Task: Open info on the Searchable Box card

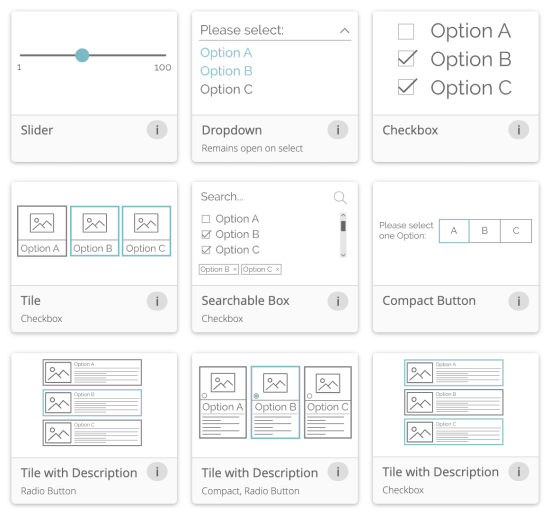Action: click(x=337, y=301)
